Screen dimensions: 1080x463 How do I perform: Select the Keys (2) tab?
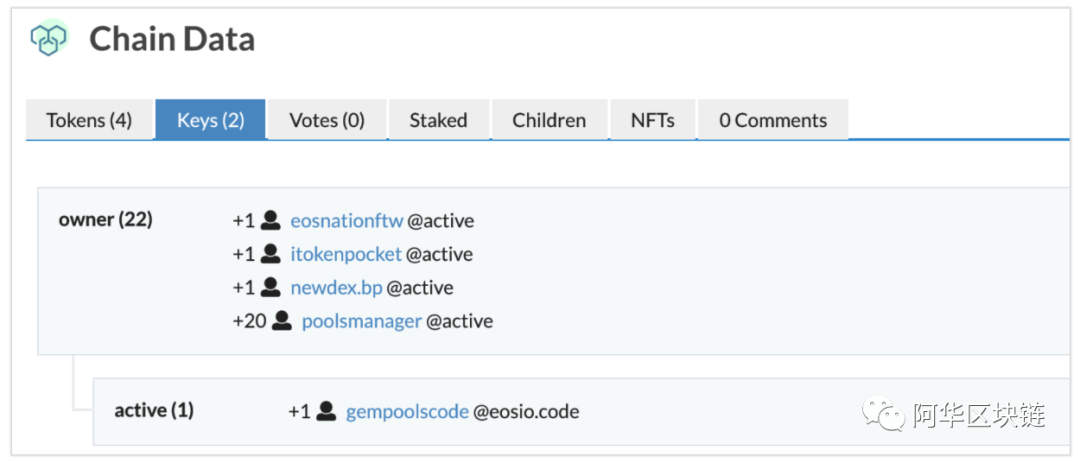[211, 120]
